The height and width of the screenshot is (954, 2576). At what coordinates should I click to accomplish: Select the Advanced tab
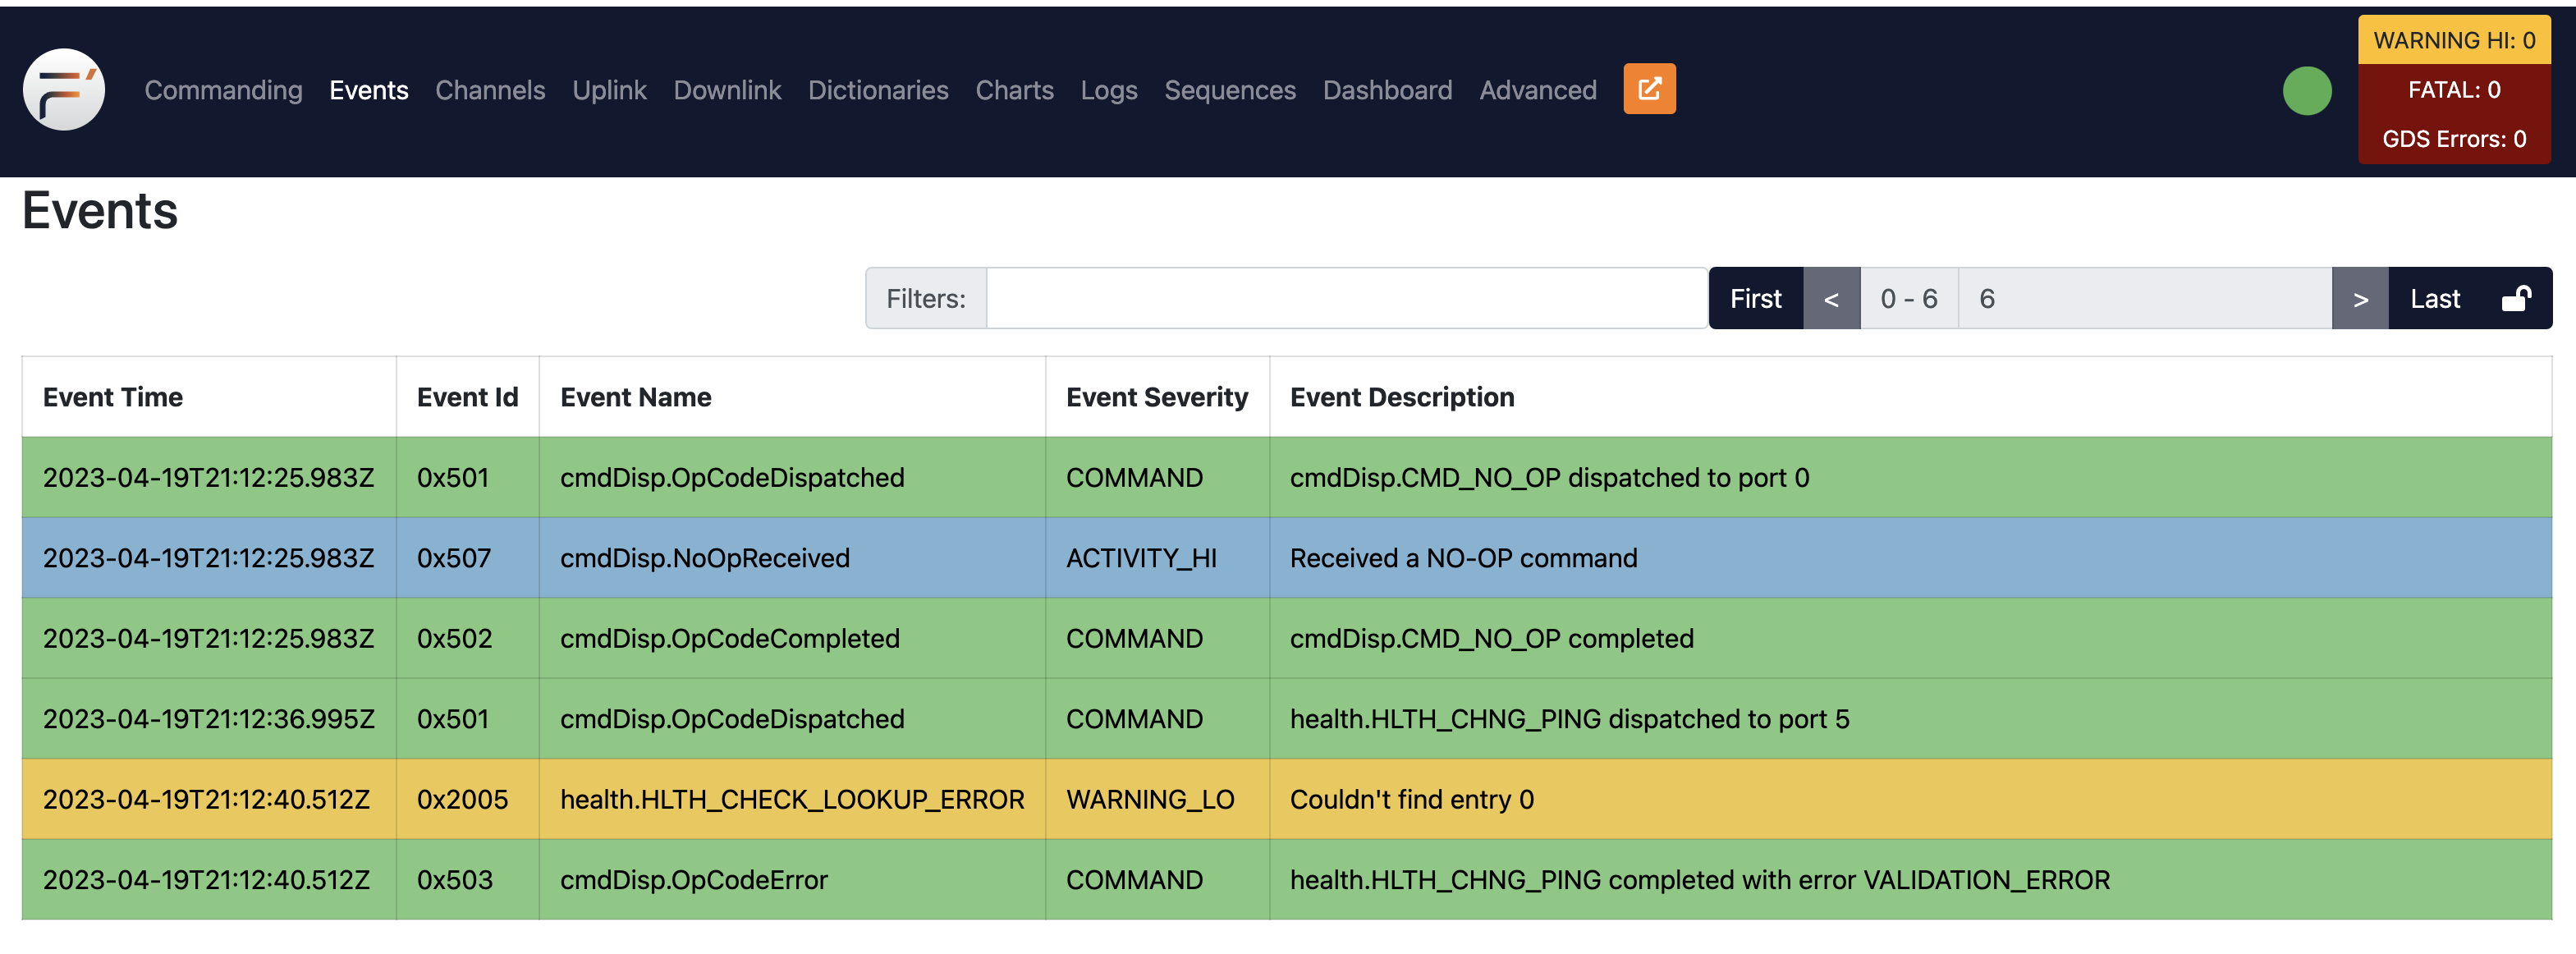pos(1537,90)
